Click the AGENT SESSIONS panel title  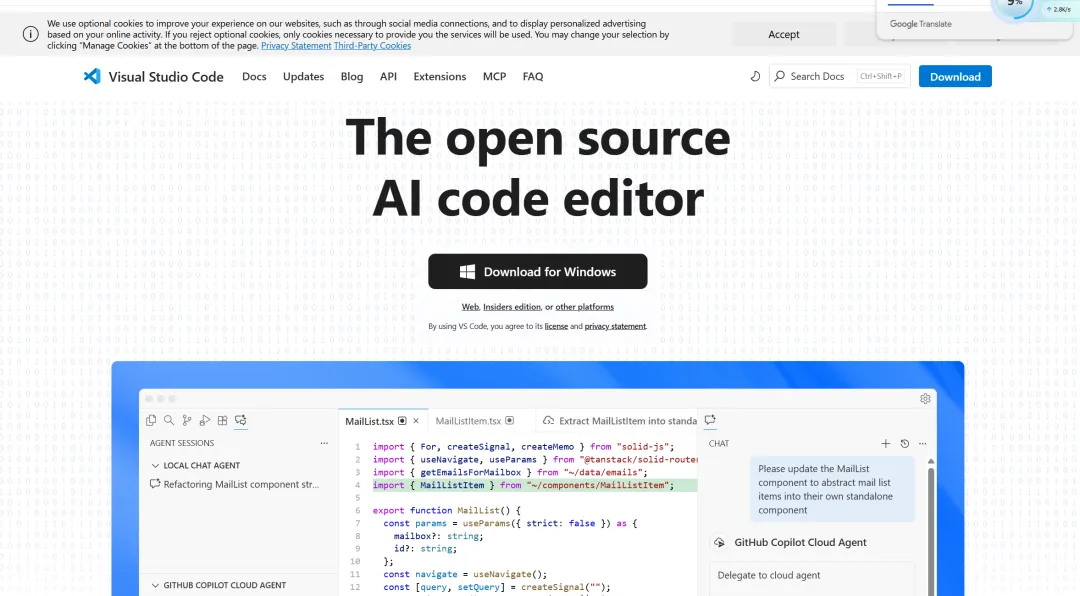coord(182,443)
